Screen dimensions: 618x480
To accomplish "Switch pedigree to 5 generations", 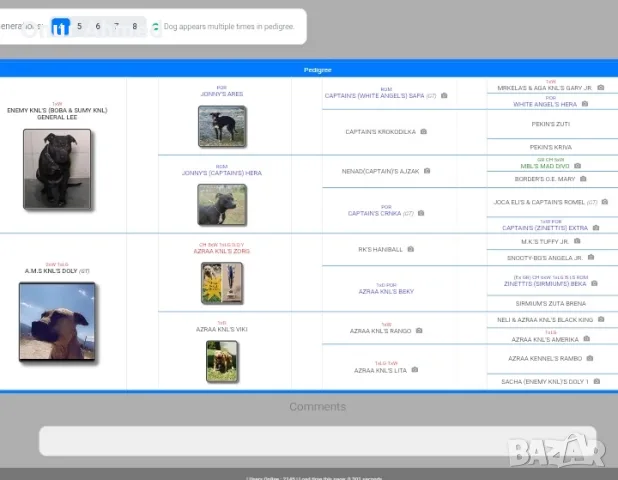I will (79, 26).
